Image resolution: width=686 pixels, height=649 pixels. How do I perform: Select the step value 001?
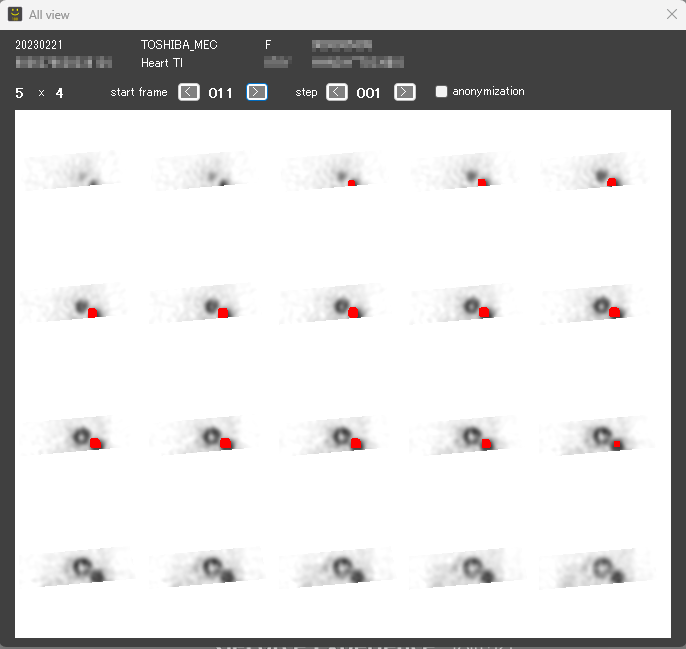[369, 93]
